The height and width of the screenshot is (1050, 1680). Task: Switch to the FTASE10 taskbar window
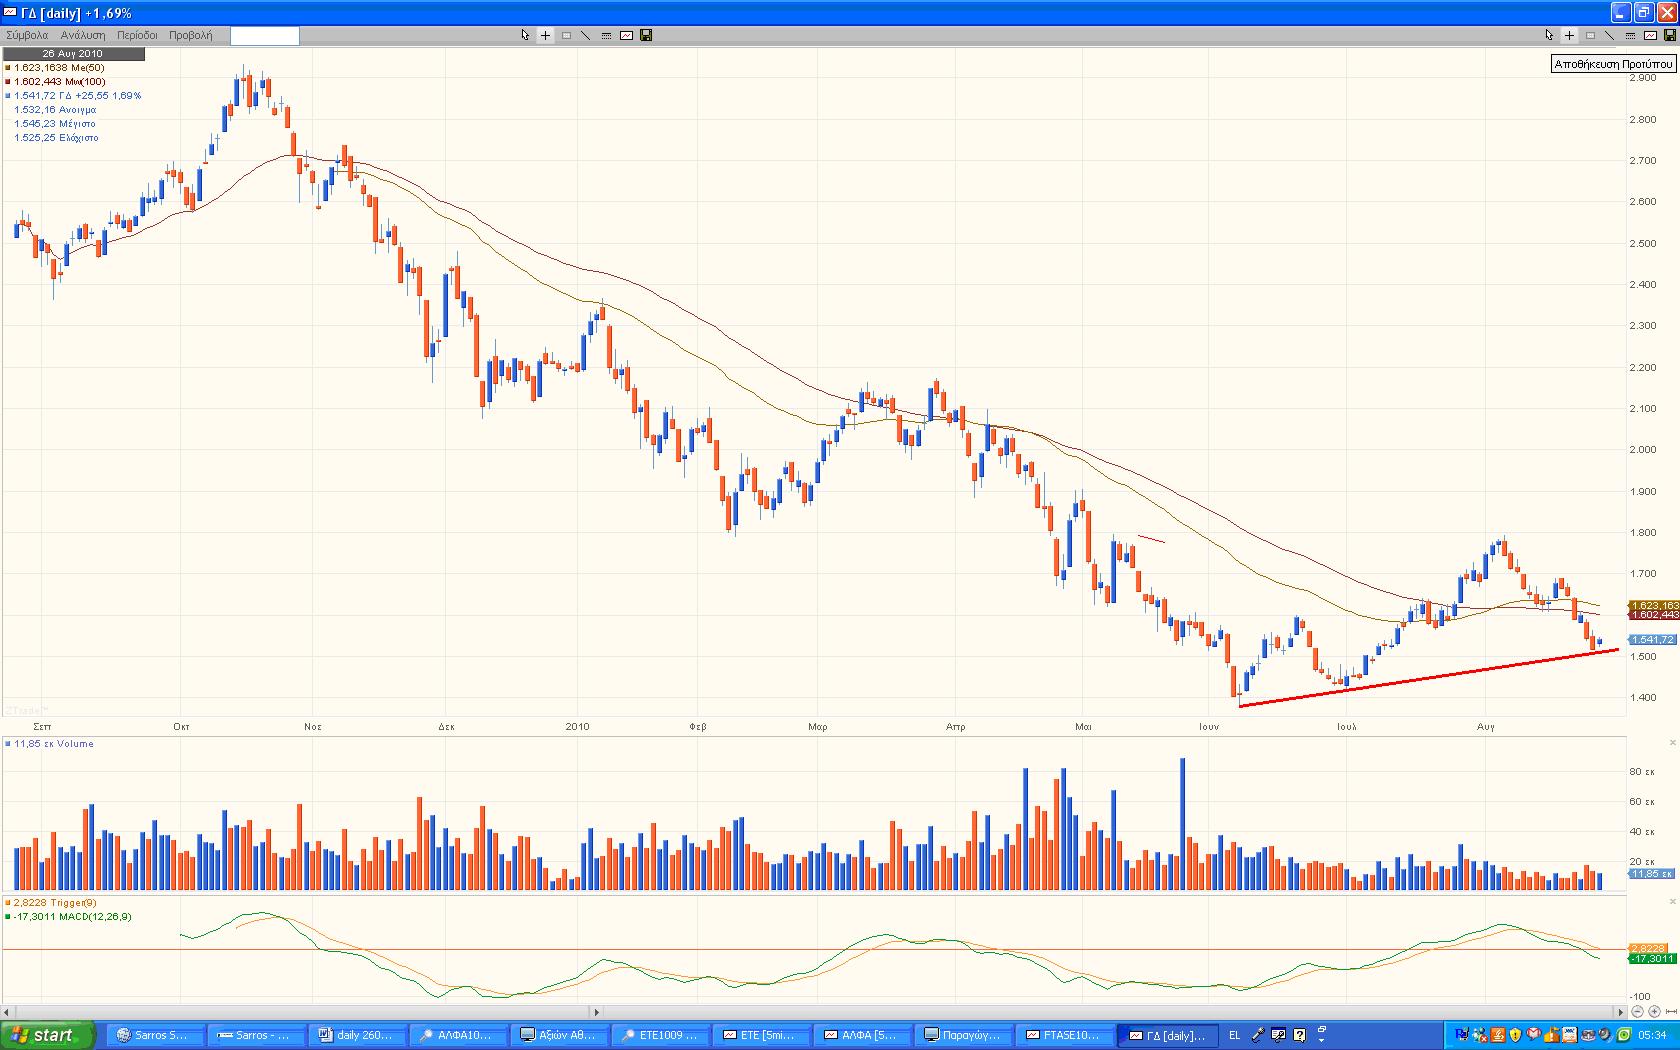[1066, 1035]
